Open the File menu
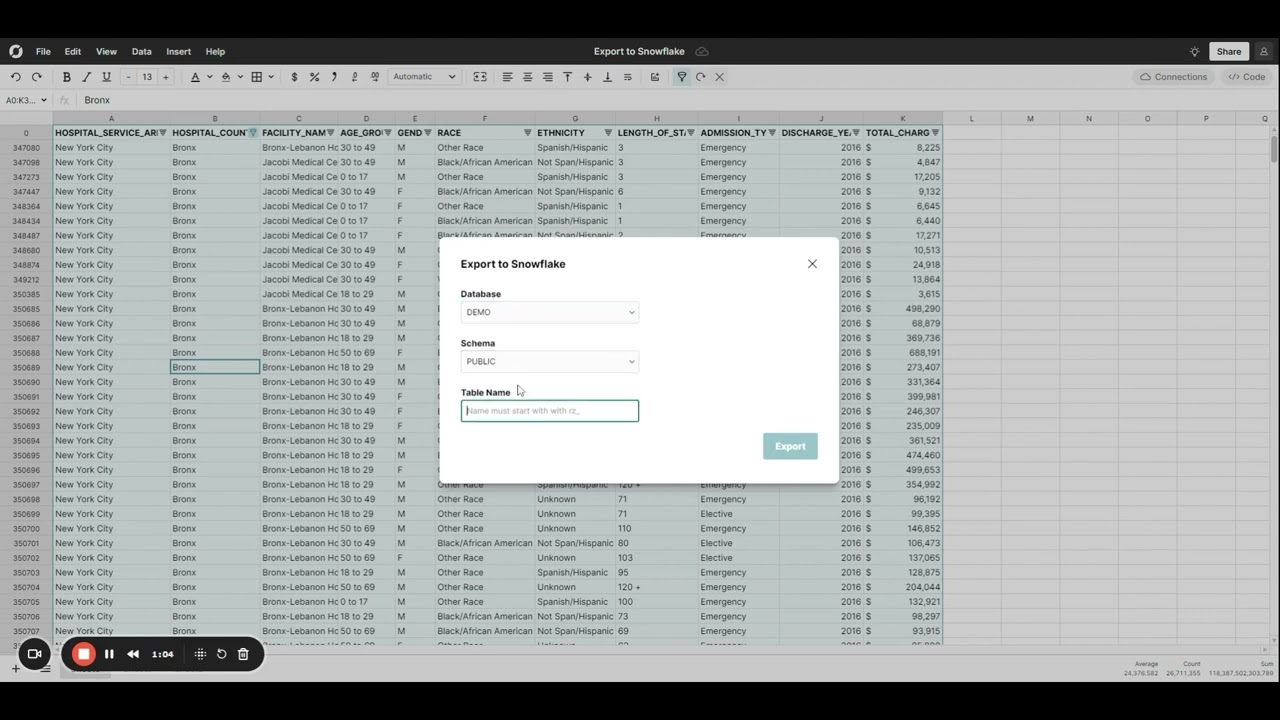This screenshot has height=720, width=1280. tap(43, 51)
